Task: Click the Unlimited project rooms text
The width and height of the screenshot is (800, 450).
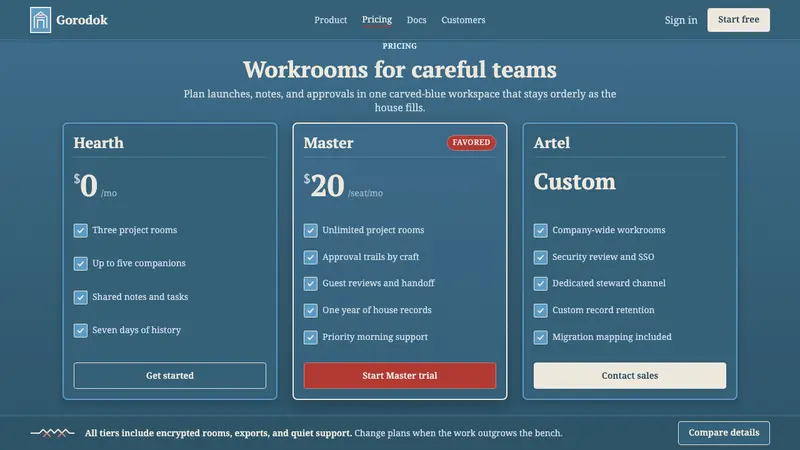Action: point(373,230)
